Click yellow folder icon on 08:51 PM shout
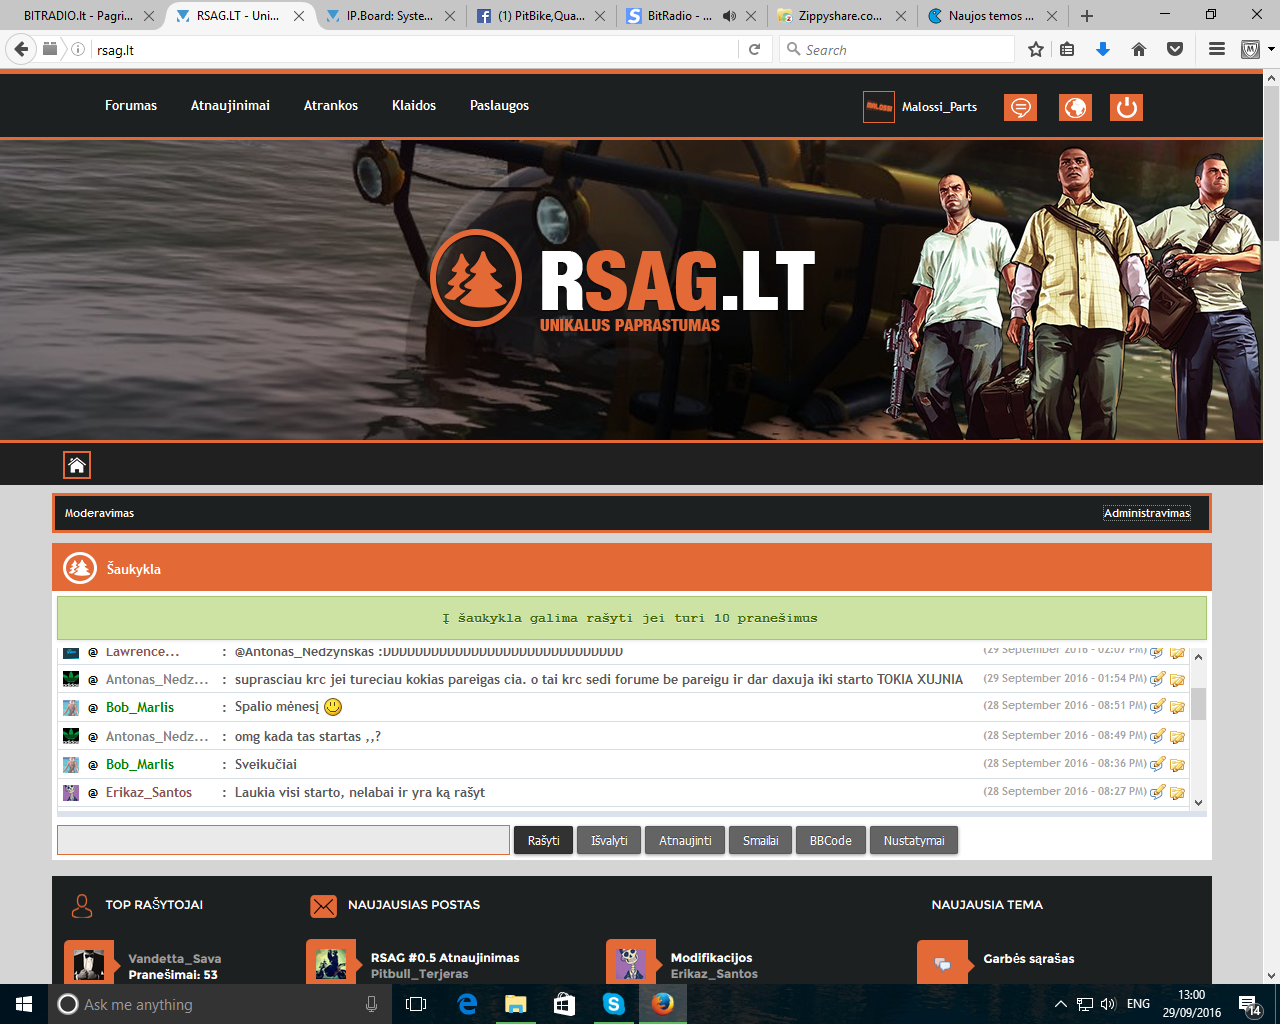 (1178, 708)
